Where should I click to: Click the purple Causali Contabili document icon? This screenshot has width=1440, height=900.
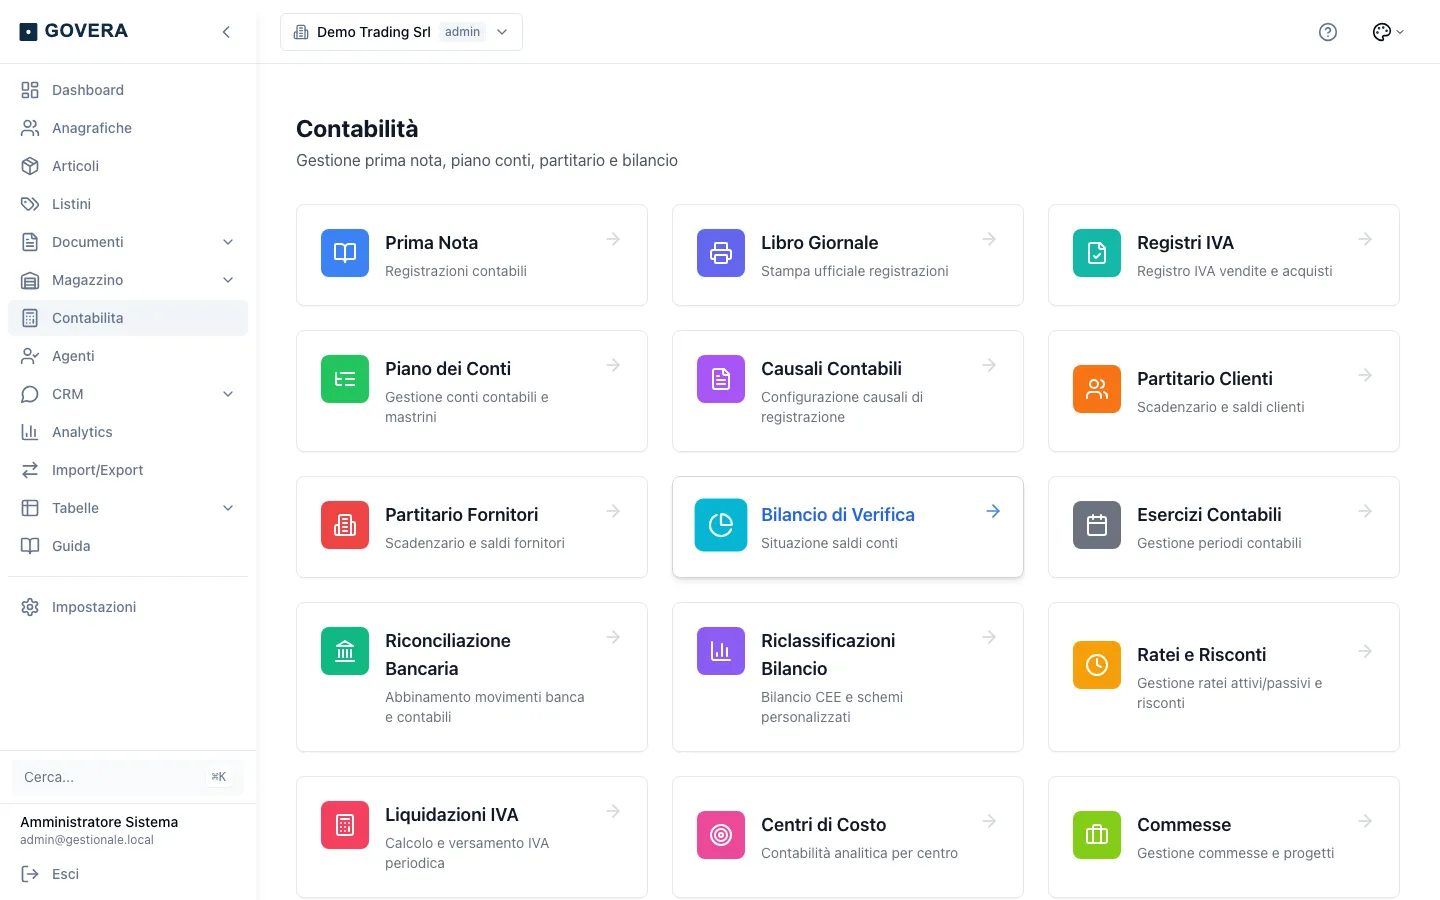pos(721,379)
